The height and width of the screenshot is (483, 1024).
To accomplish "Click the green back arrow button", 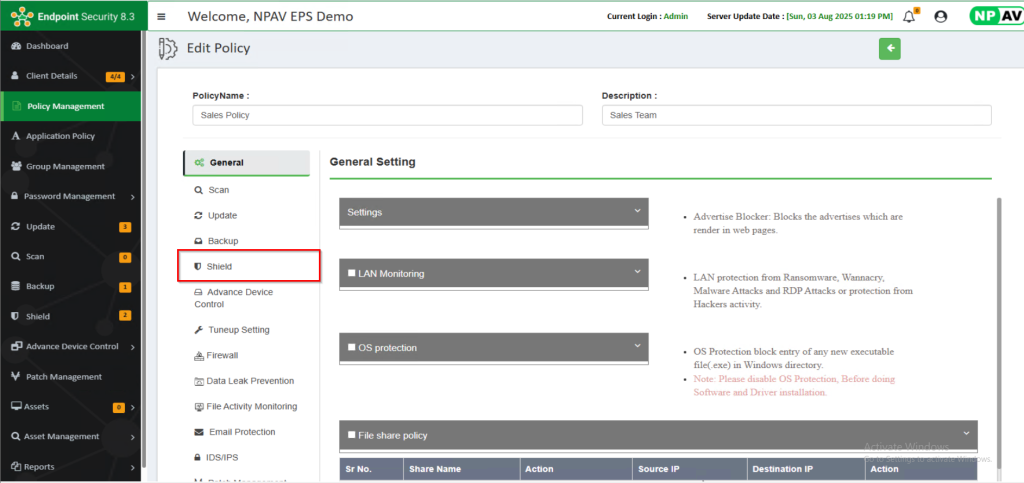I will point(889,49).
